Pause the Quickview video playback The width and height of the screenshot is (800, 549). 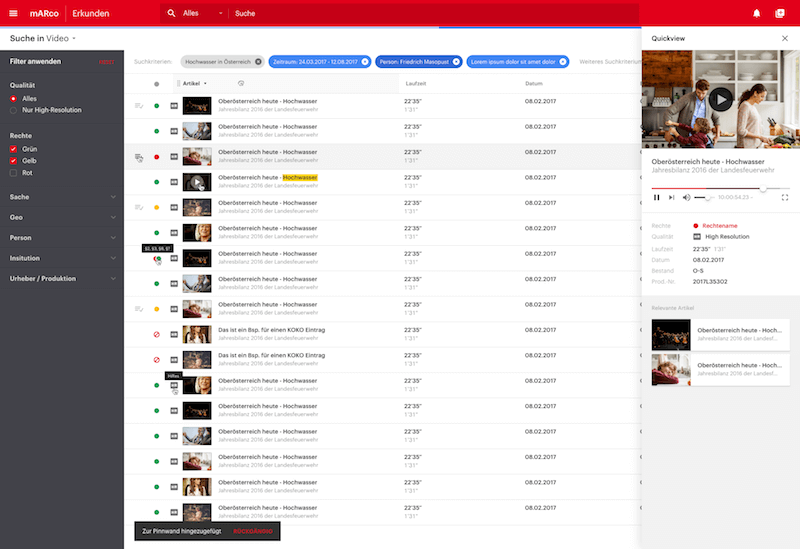pos(657,197)
